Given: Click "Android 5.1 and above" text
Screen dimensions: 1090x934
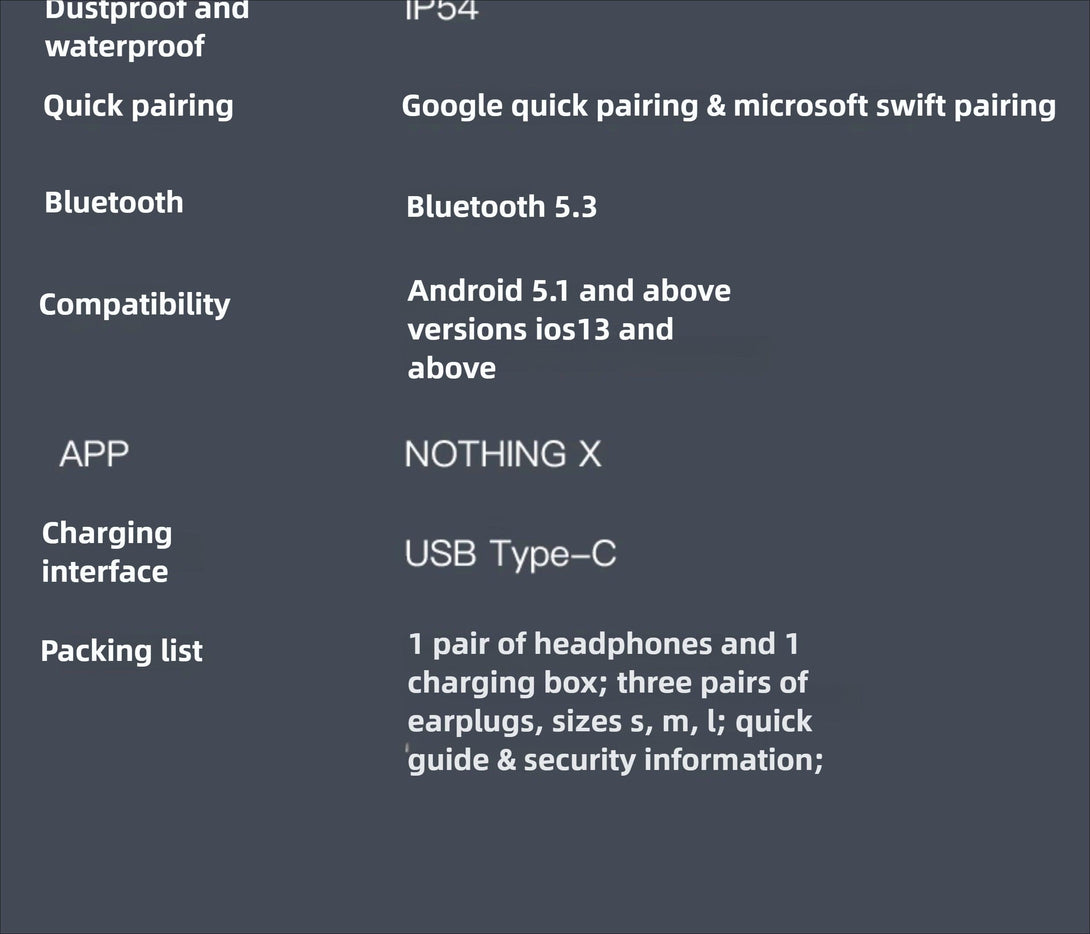Looking at the screenshot, I should point(569,290).
